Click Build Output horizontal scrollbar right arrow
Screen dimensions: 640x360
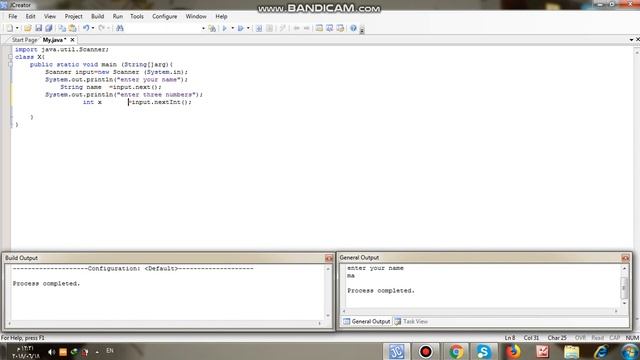pyautogui.click(x=320, y=323)
